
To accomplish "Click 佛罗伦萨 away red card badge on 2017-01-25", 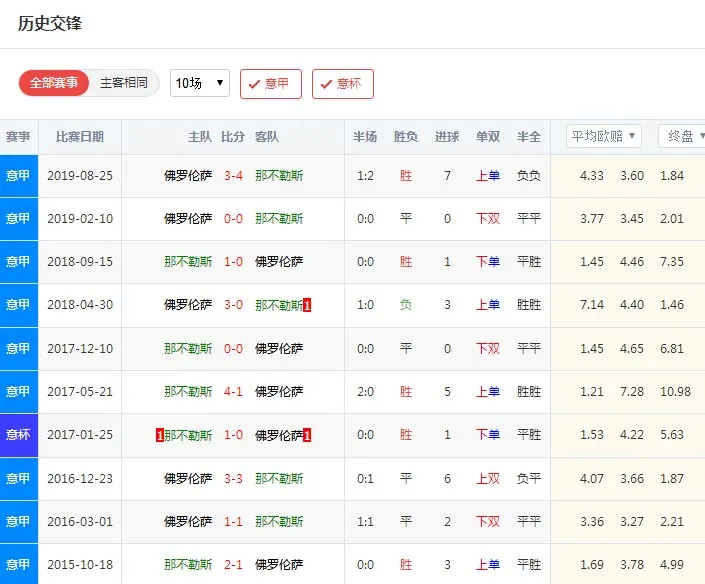I will [x=307, y=435].
